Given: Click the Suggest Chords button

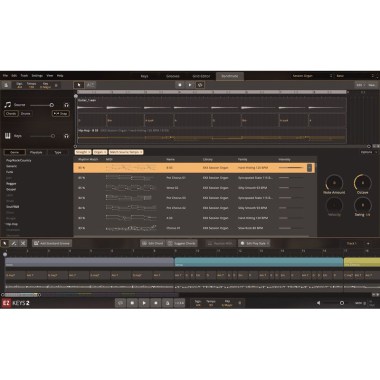Looking at the screenshot, I should [182, 243].
